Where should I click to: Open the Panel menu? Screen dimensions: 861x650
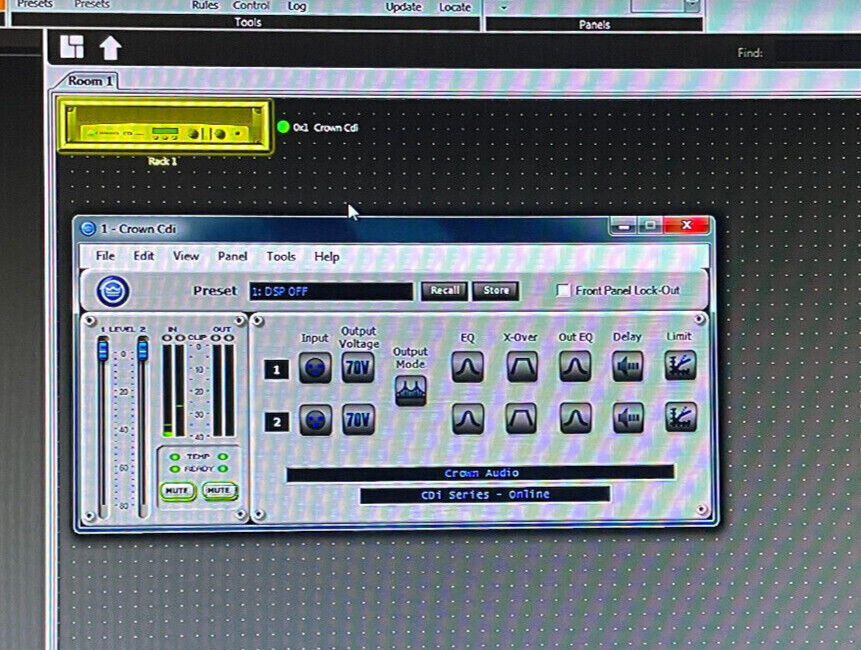tap(232, 256)
